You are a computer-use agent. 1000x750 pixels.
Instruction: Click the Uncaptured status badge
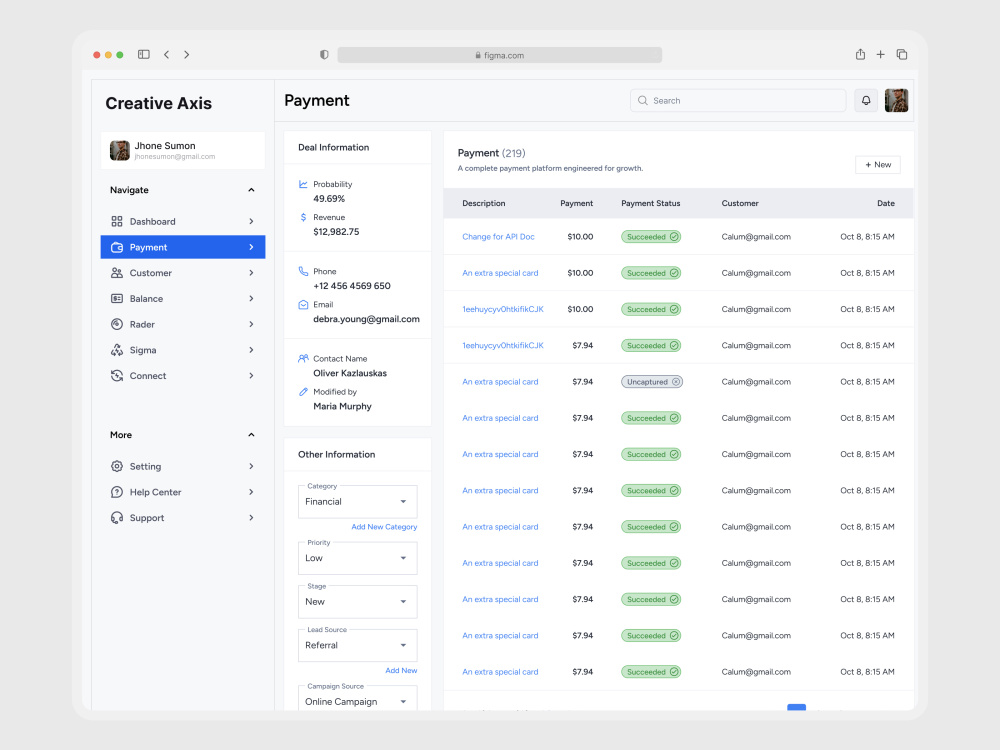(652, 382)
